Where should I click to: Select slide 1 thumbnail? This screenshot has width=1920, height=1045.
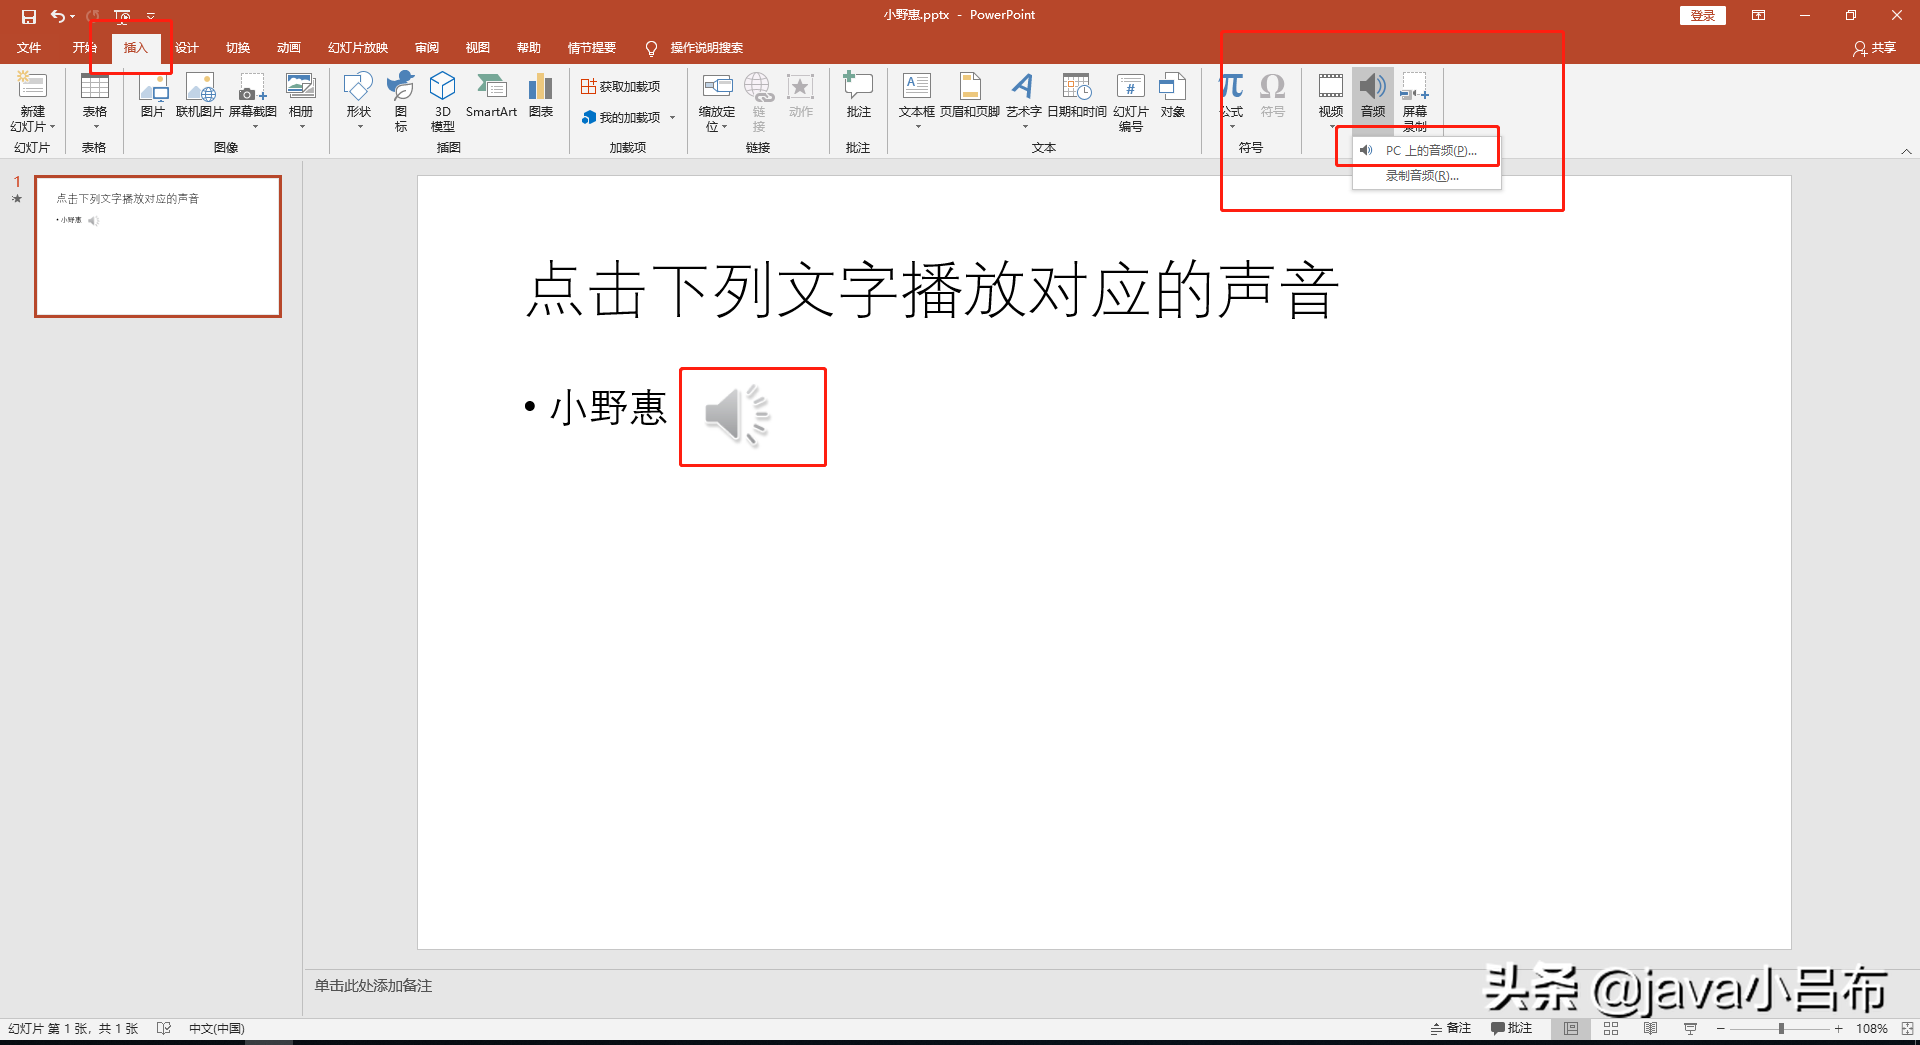pos(158,247)
